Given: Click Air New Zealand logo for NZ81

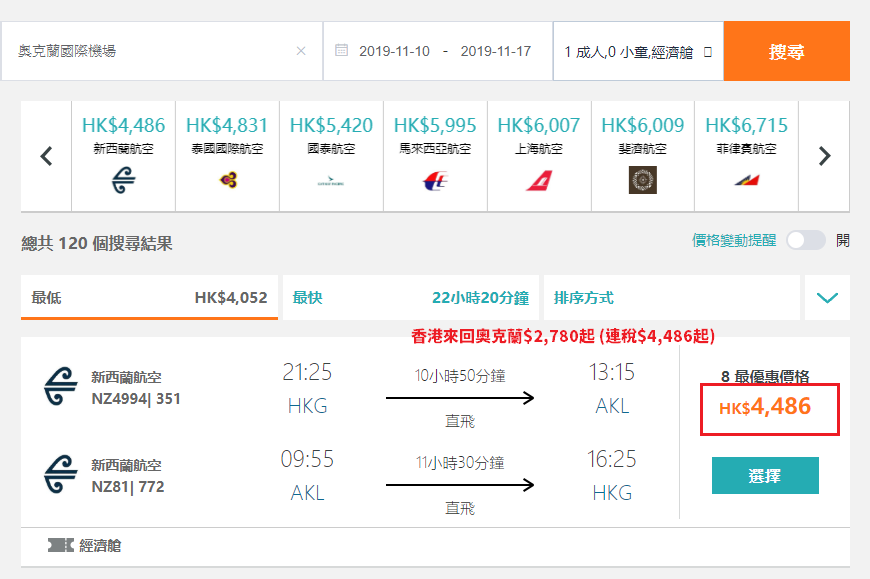Looking at the screenshot, I should pos(61,474).
